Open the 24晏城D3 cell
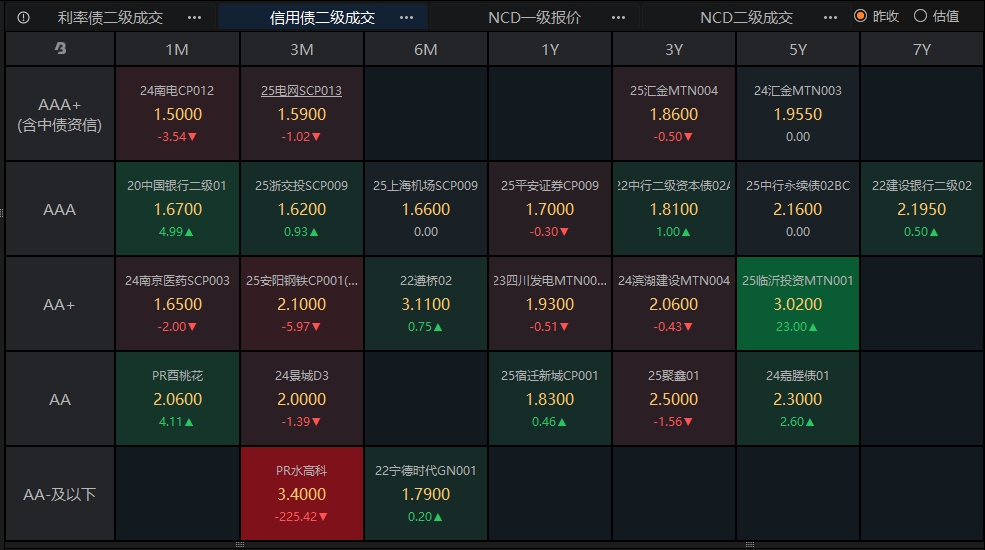The width and height of the screenshot is (985, 550). tap(302, 399)
